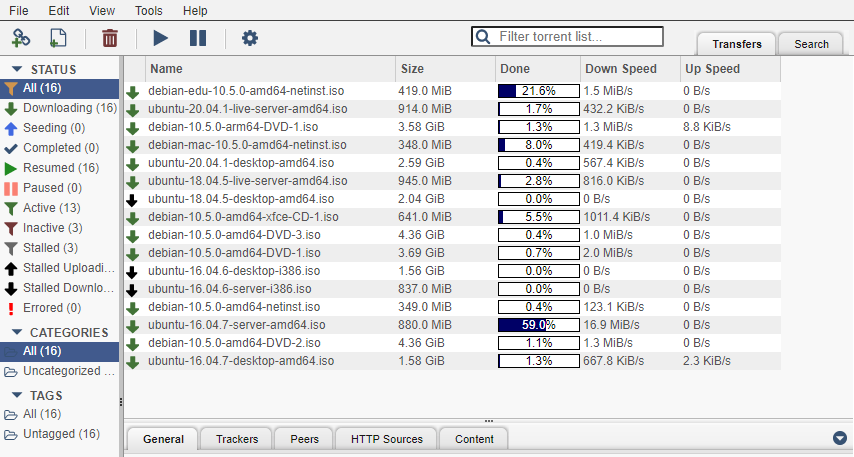This screenshot has height=457, width=854.
Task: Open Options via the gear icon
Action: 249,38
